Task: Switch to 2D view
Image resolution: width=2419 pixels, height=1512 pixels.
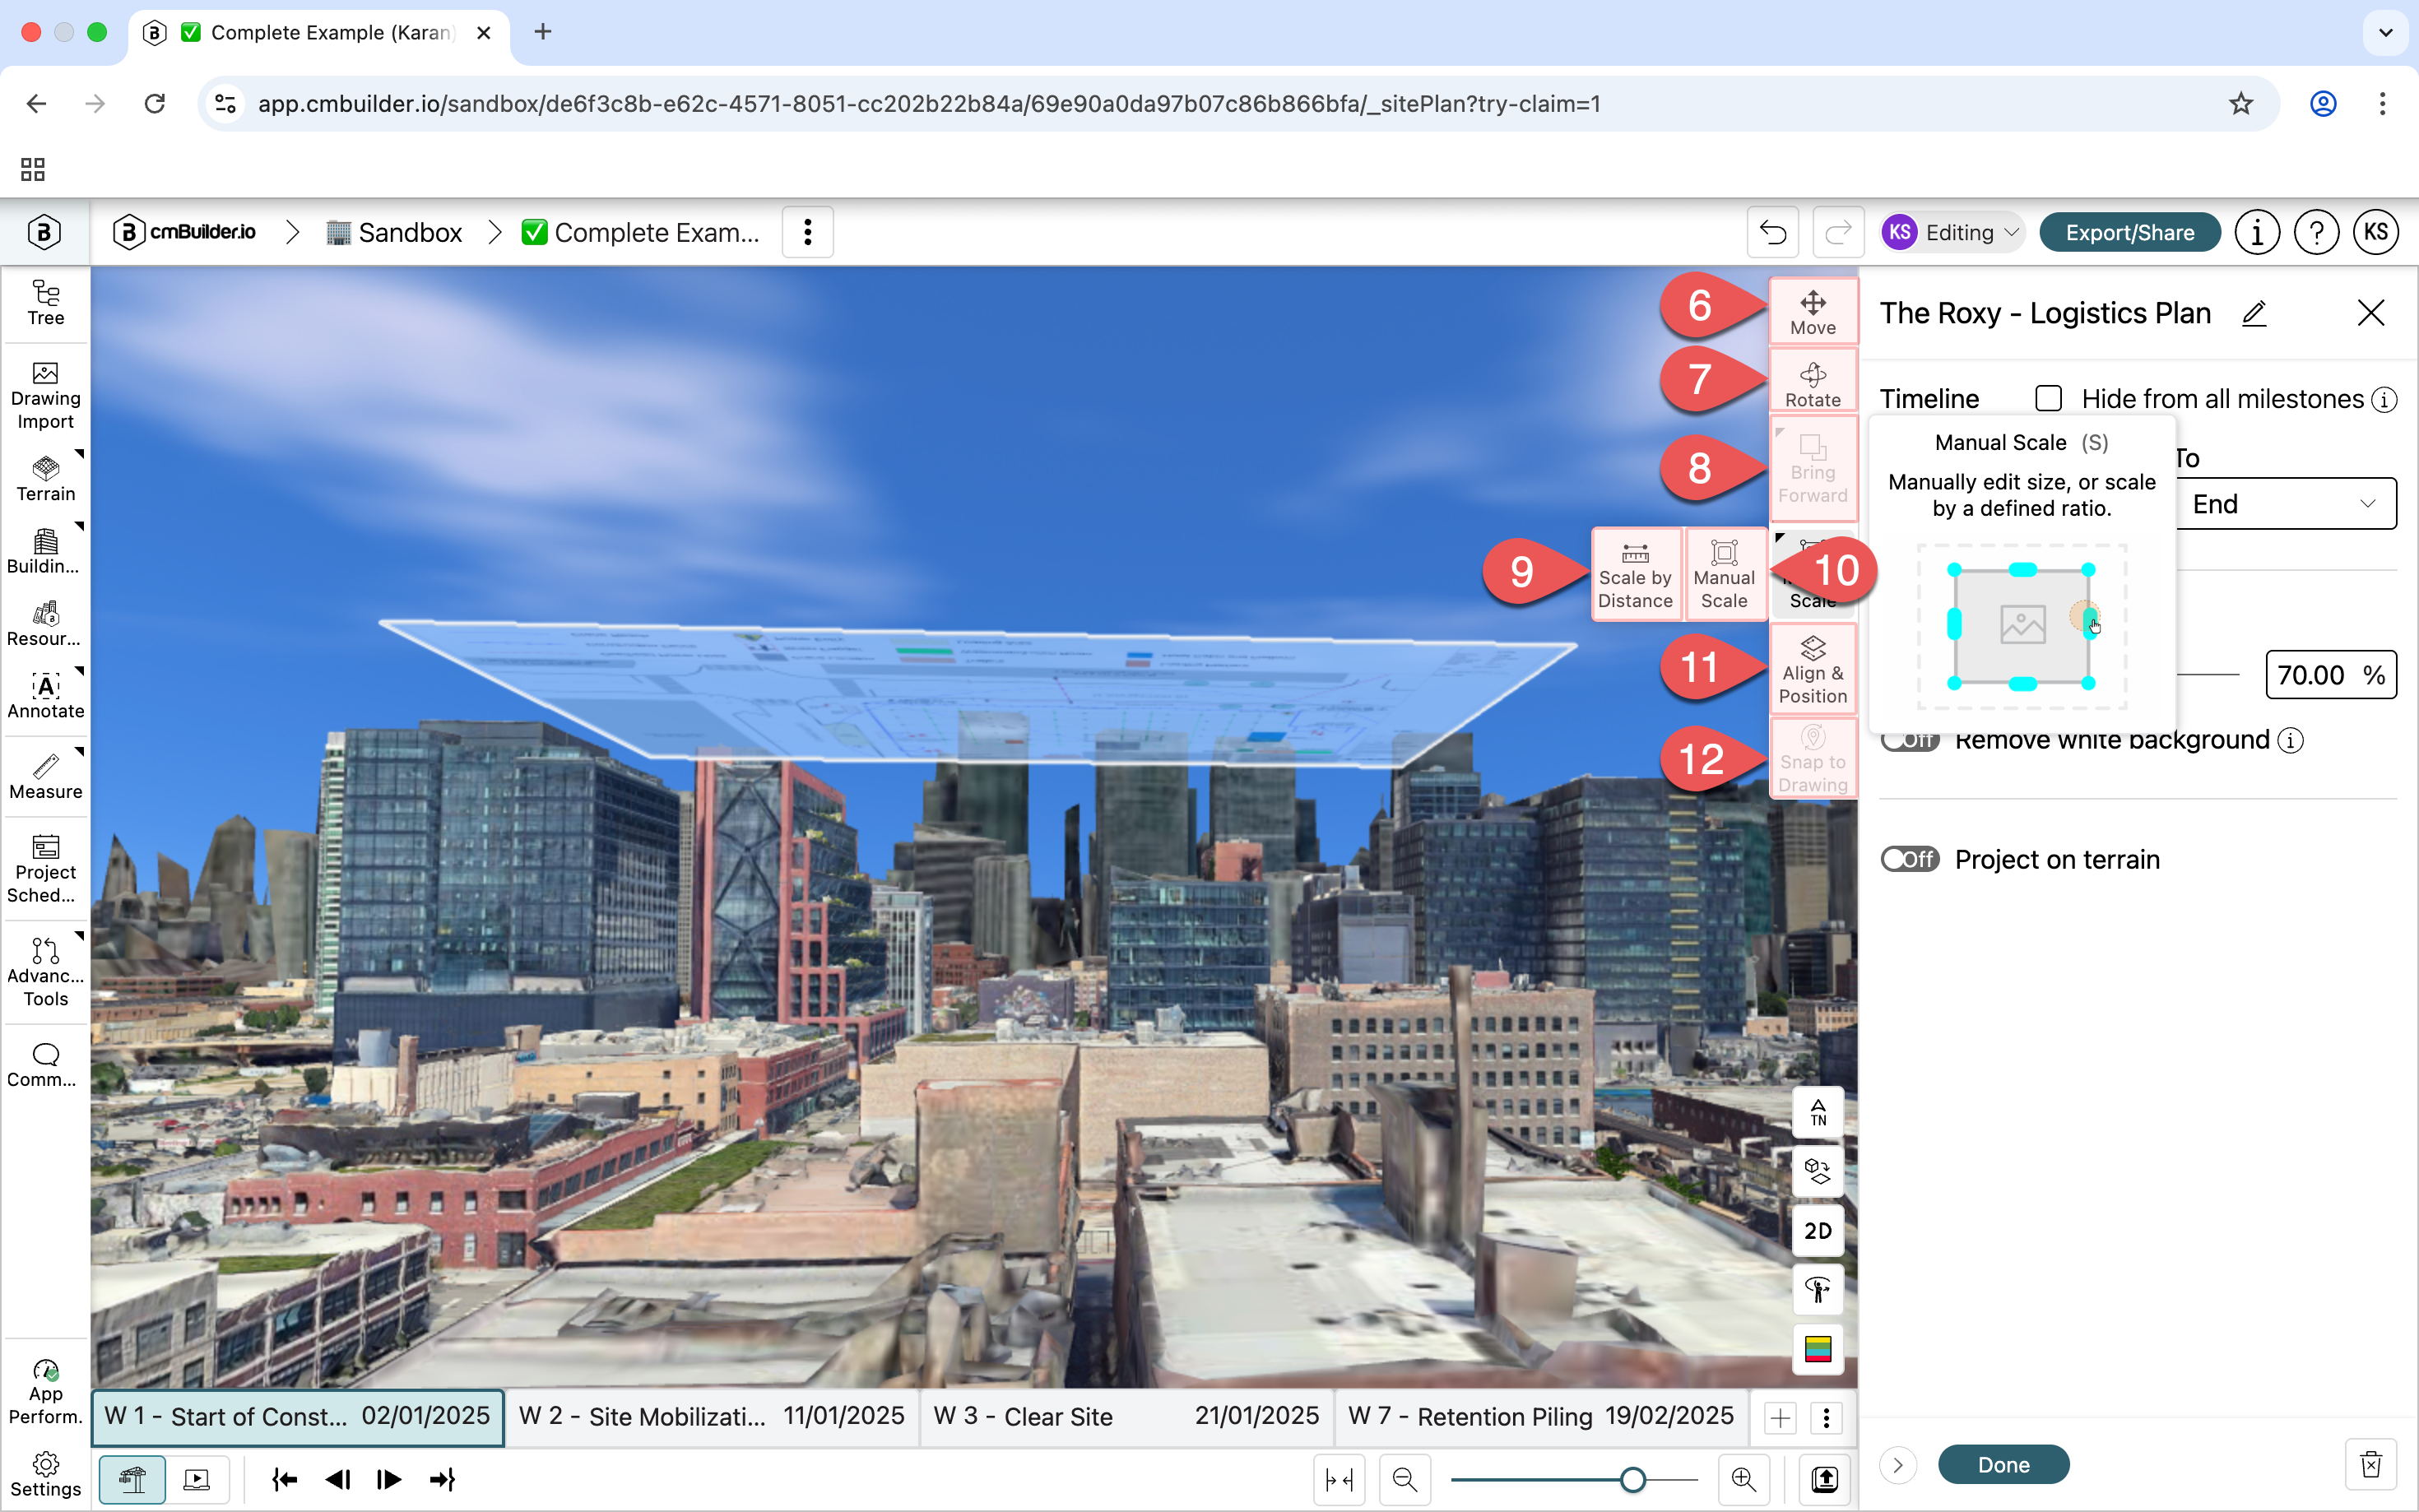Action: pyautogui.click(x=1817, y=1231)
